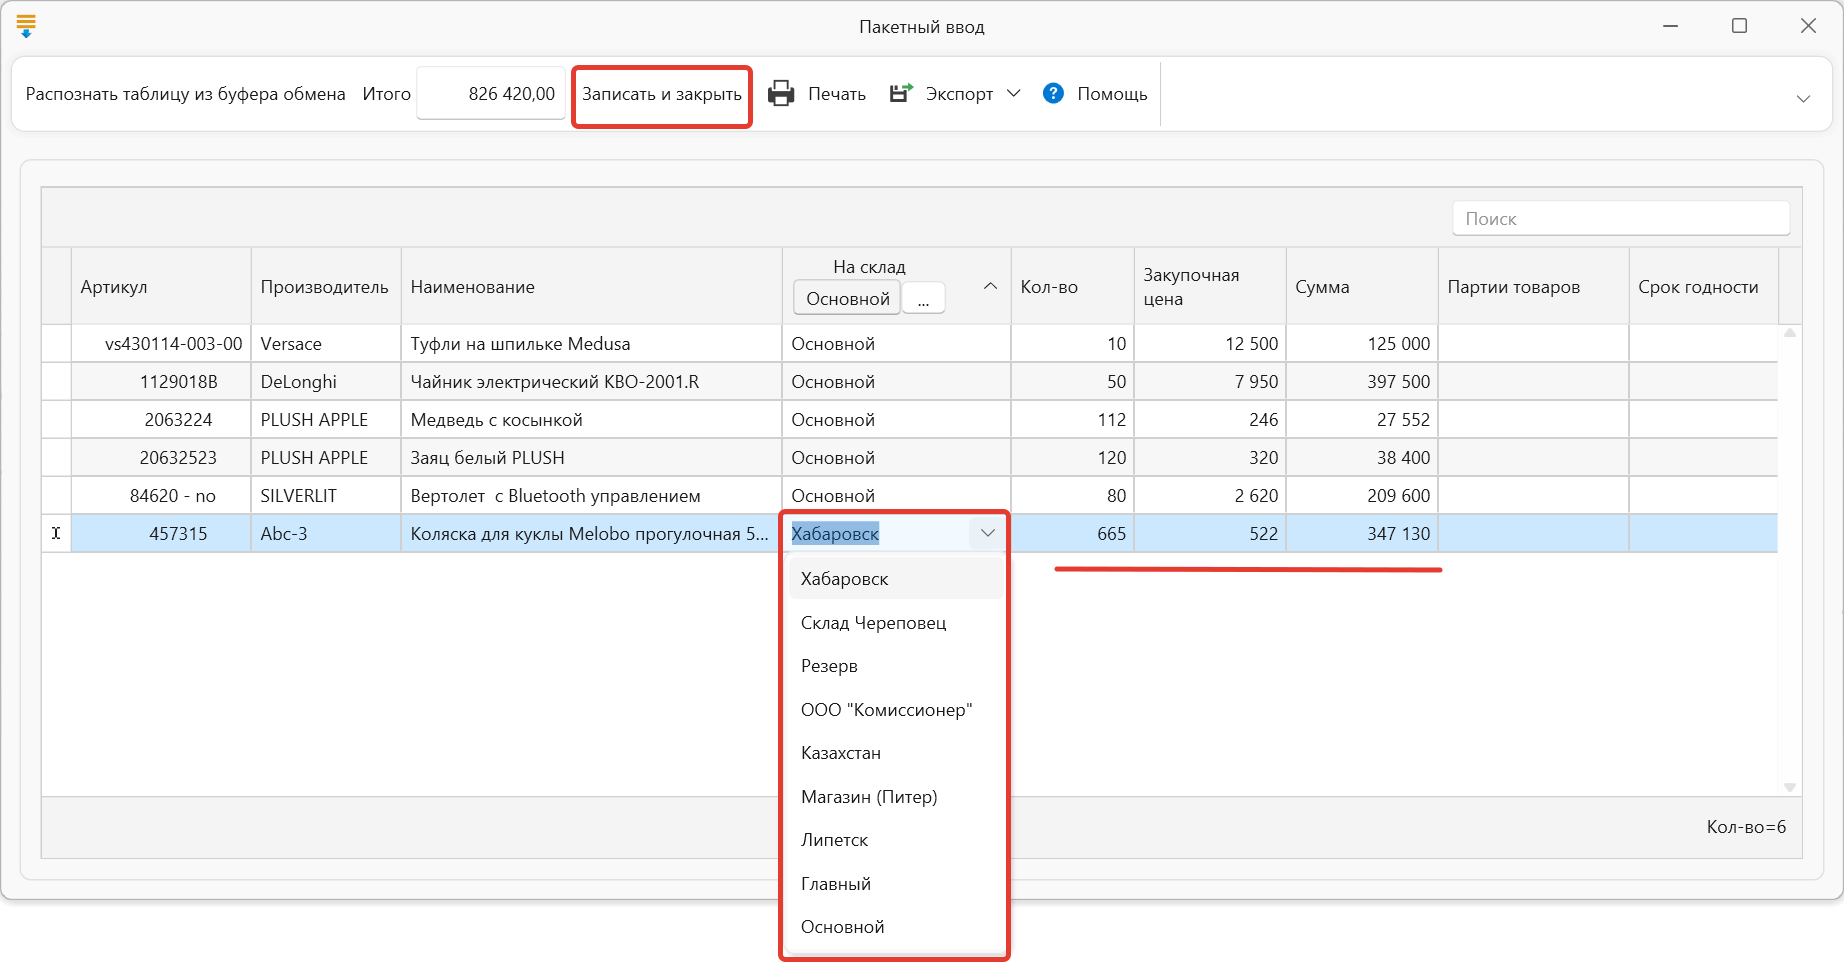Click the DeLonghi manufacturer cell

coord(326,381)
